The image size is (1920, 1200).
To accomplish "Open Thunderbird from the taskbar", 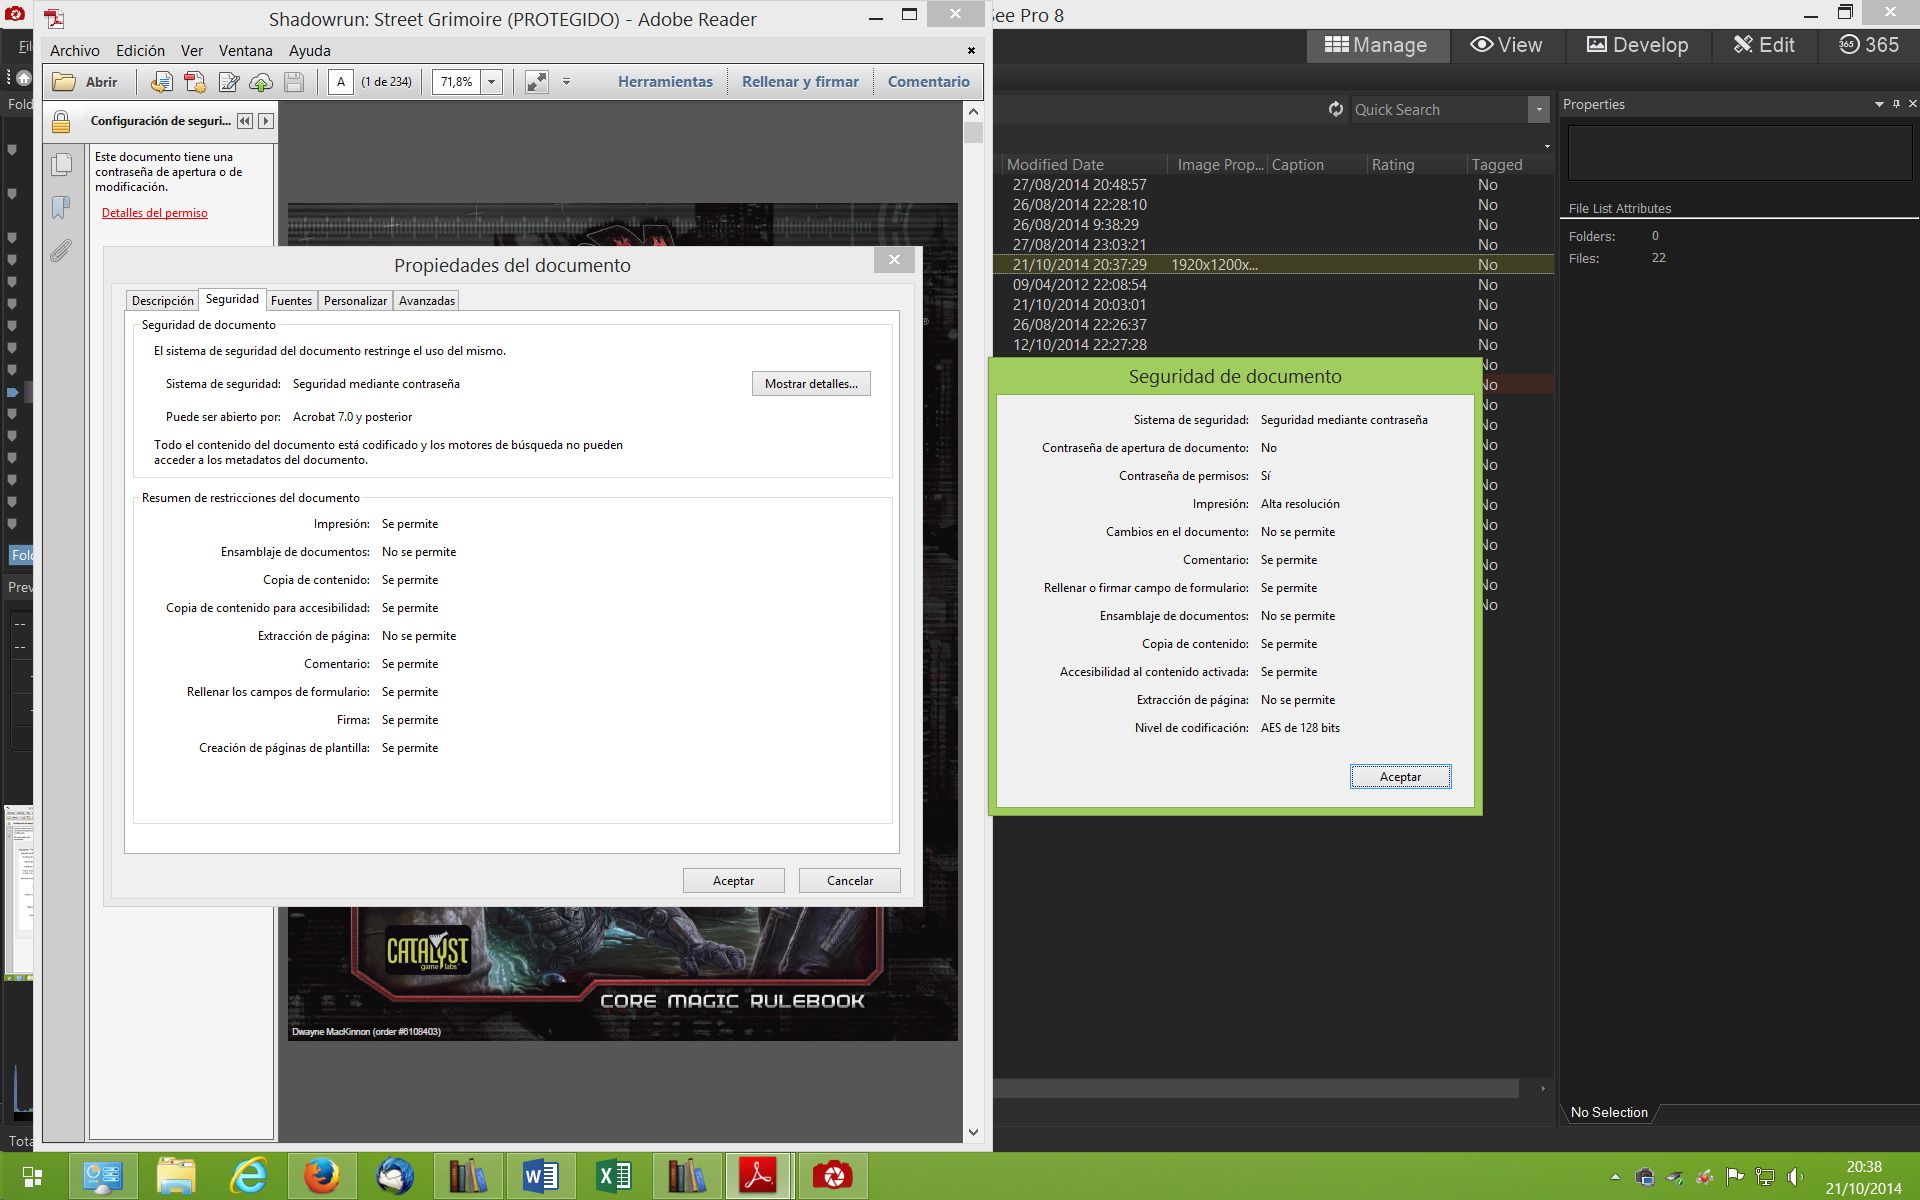I will (395, 1176).
